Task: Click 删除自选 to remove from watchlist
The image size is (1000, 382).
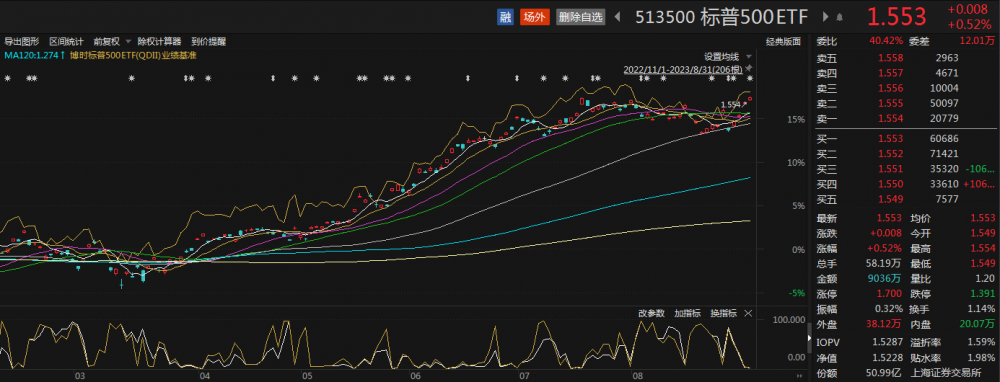Action: point(580,17)
